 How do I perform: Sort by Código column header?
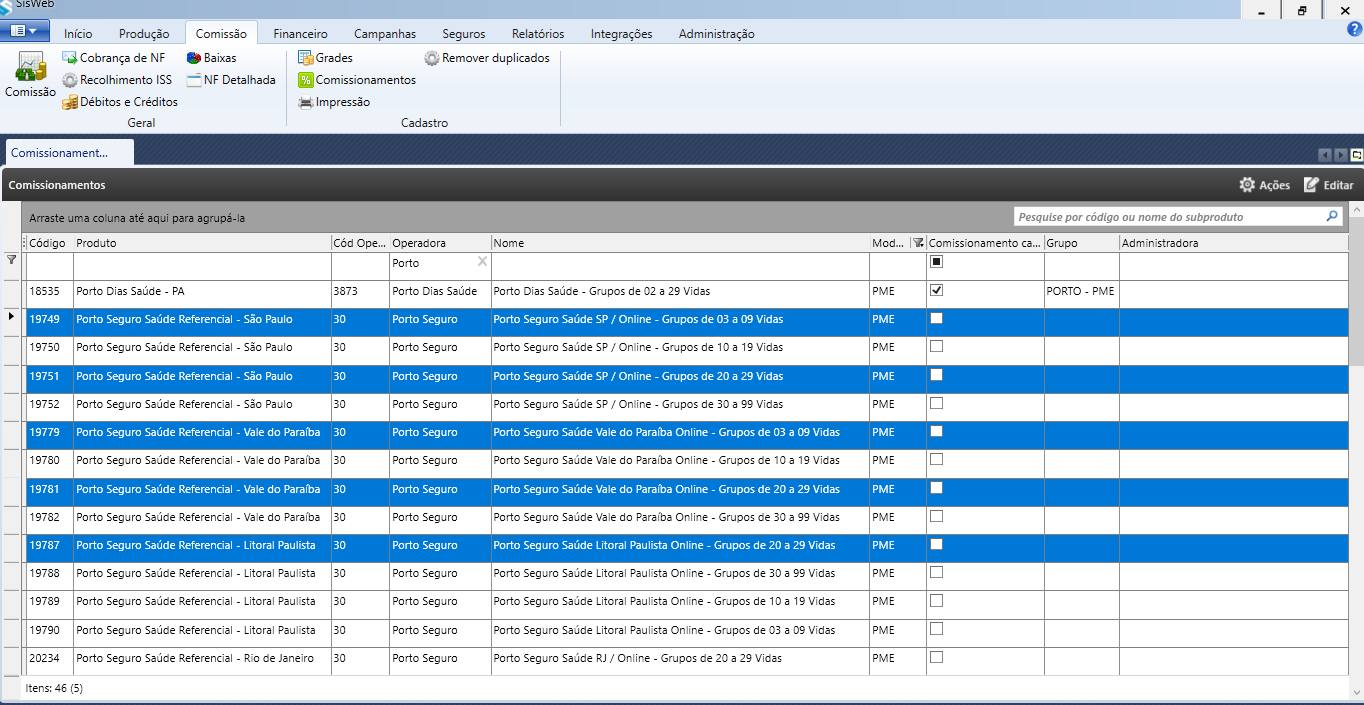click(x=47, y=243)
